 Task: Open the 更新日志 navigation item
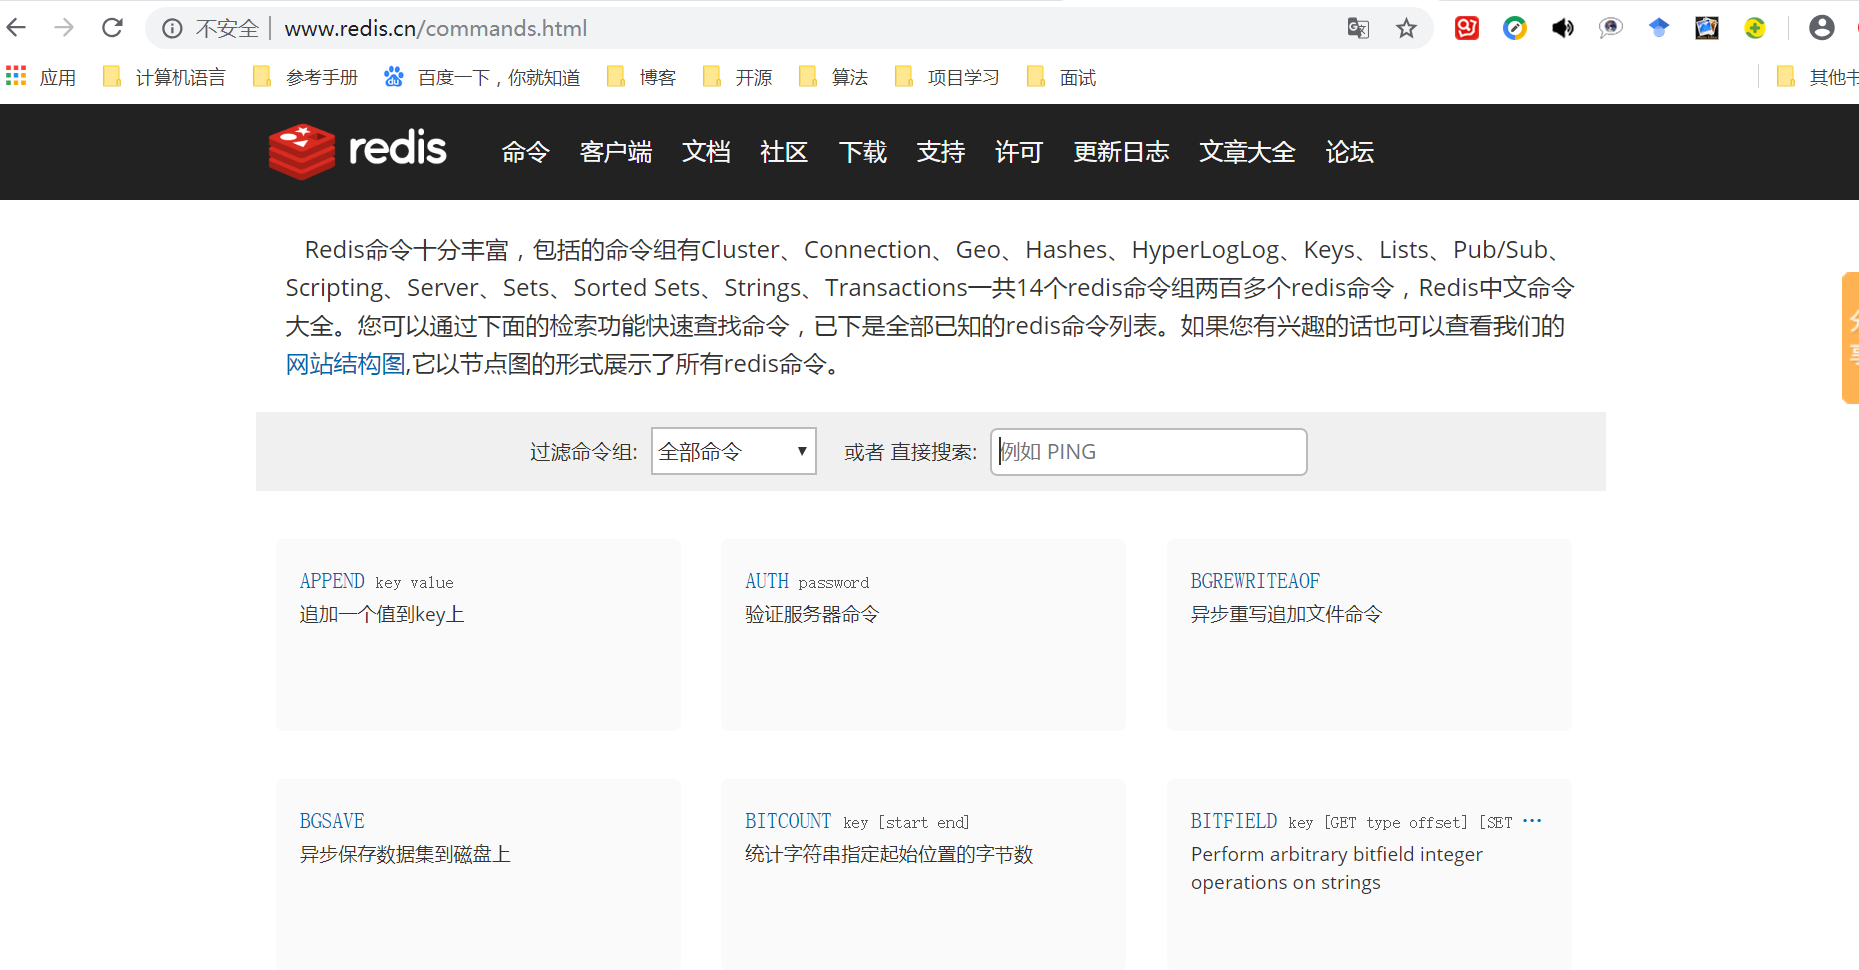[x=1121, y=152]
